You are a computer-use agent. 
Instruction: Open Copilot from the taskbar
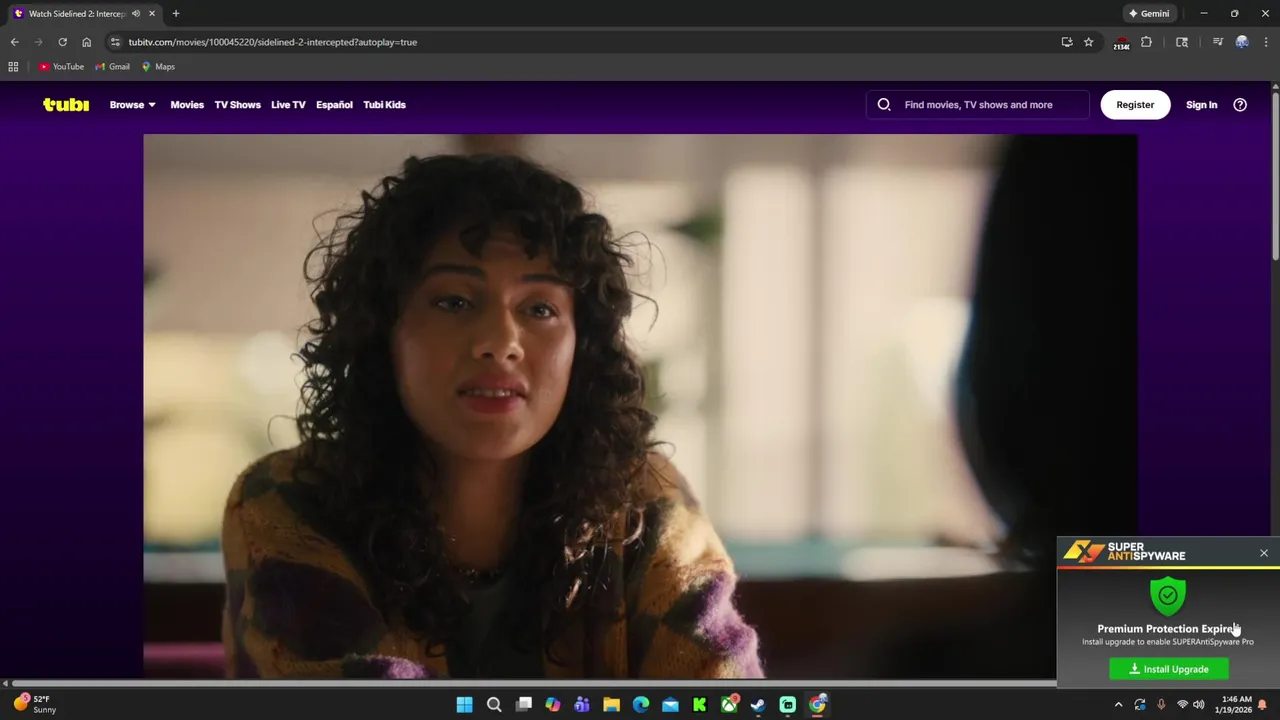[x=553, y=705]
